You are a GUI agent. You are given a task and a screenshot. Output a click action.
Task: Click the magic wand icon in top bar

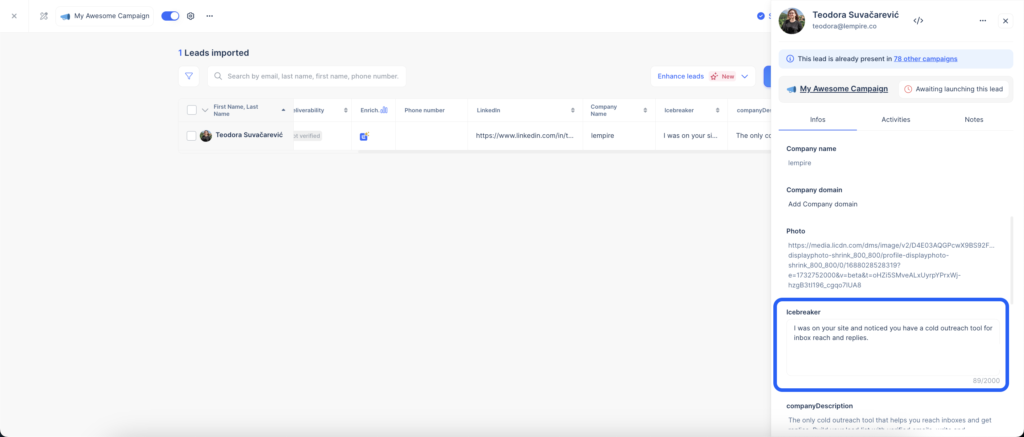pos(44,16)
